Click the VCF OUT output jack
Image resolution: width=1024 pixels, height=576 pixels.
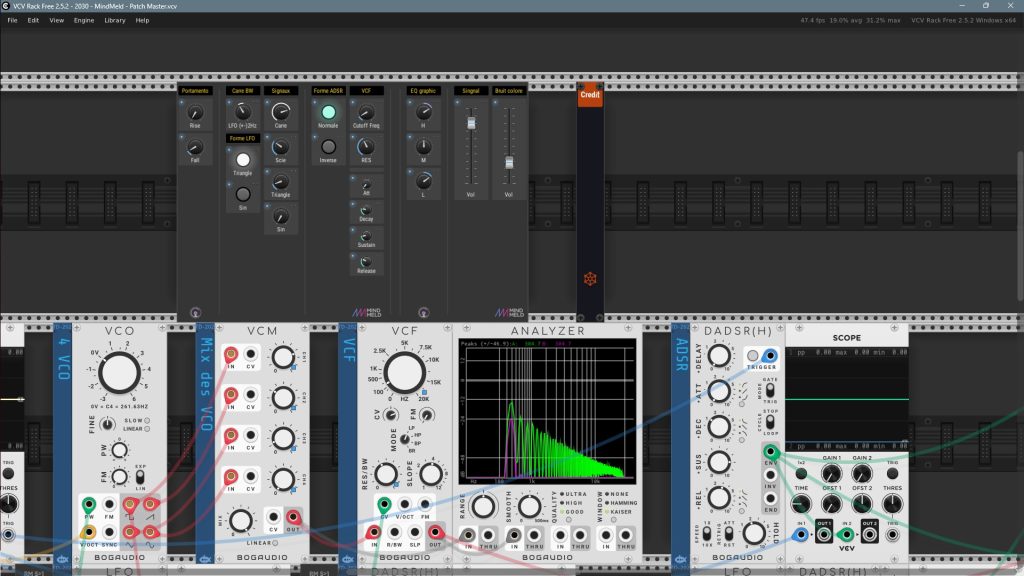tap(435, 532)
